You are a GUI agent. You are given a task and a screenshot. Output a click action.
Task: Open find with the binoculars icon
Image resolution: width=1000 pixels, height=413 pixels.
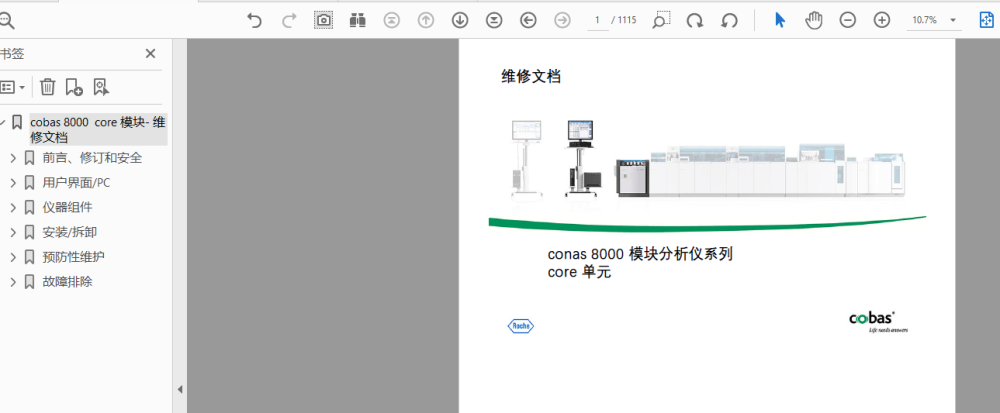coord(357,20)
